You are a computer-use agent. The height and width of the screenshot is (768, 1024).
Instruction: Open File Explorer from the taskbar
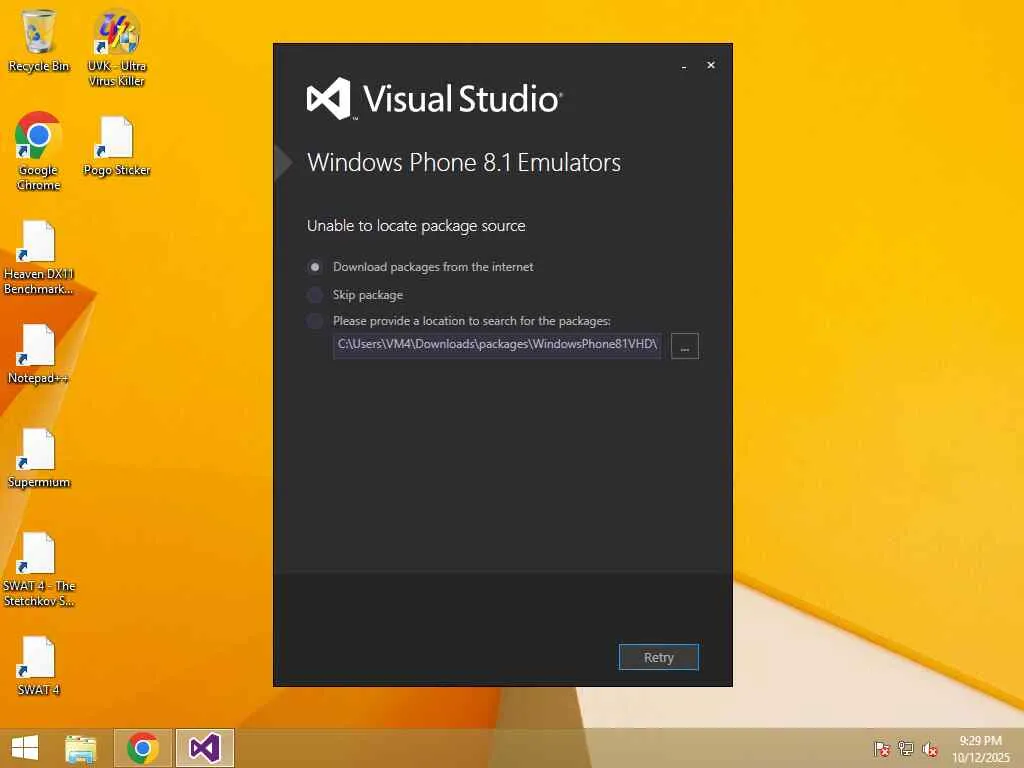point(81,748)
